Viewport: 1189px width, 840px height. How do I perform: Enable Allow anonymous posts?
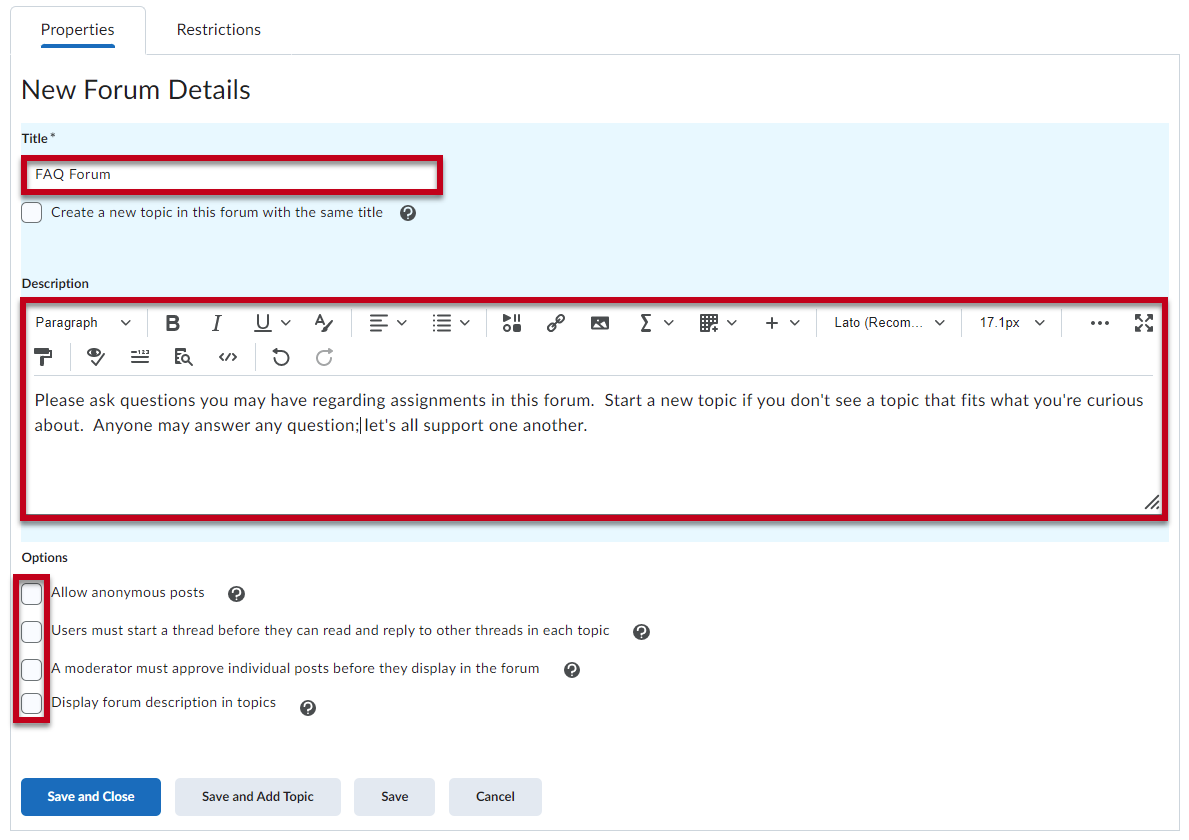point(32,594)
